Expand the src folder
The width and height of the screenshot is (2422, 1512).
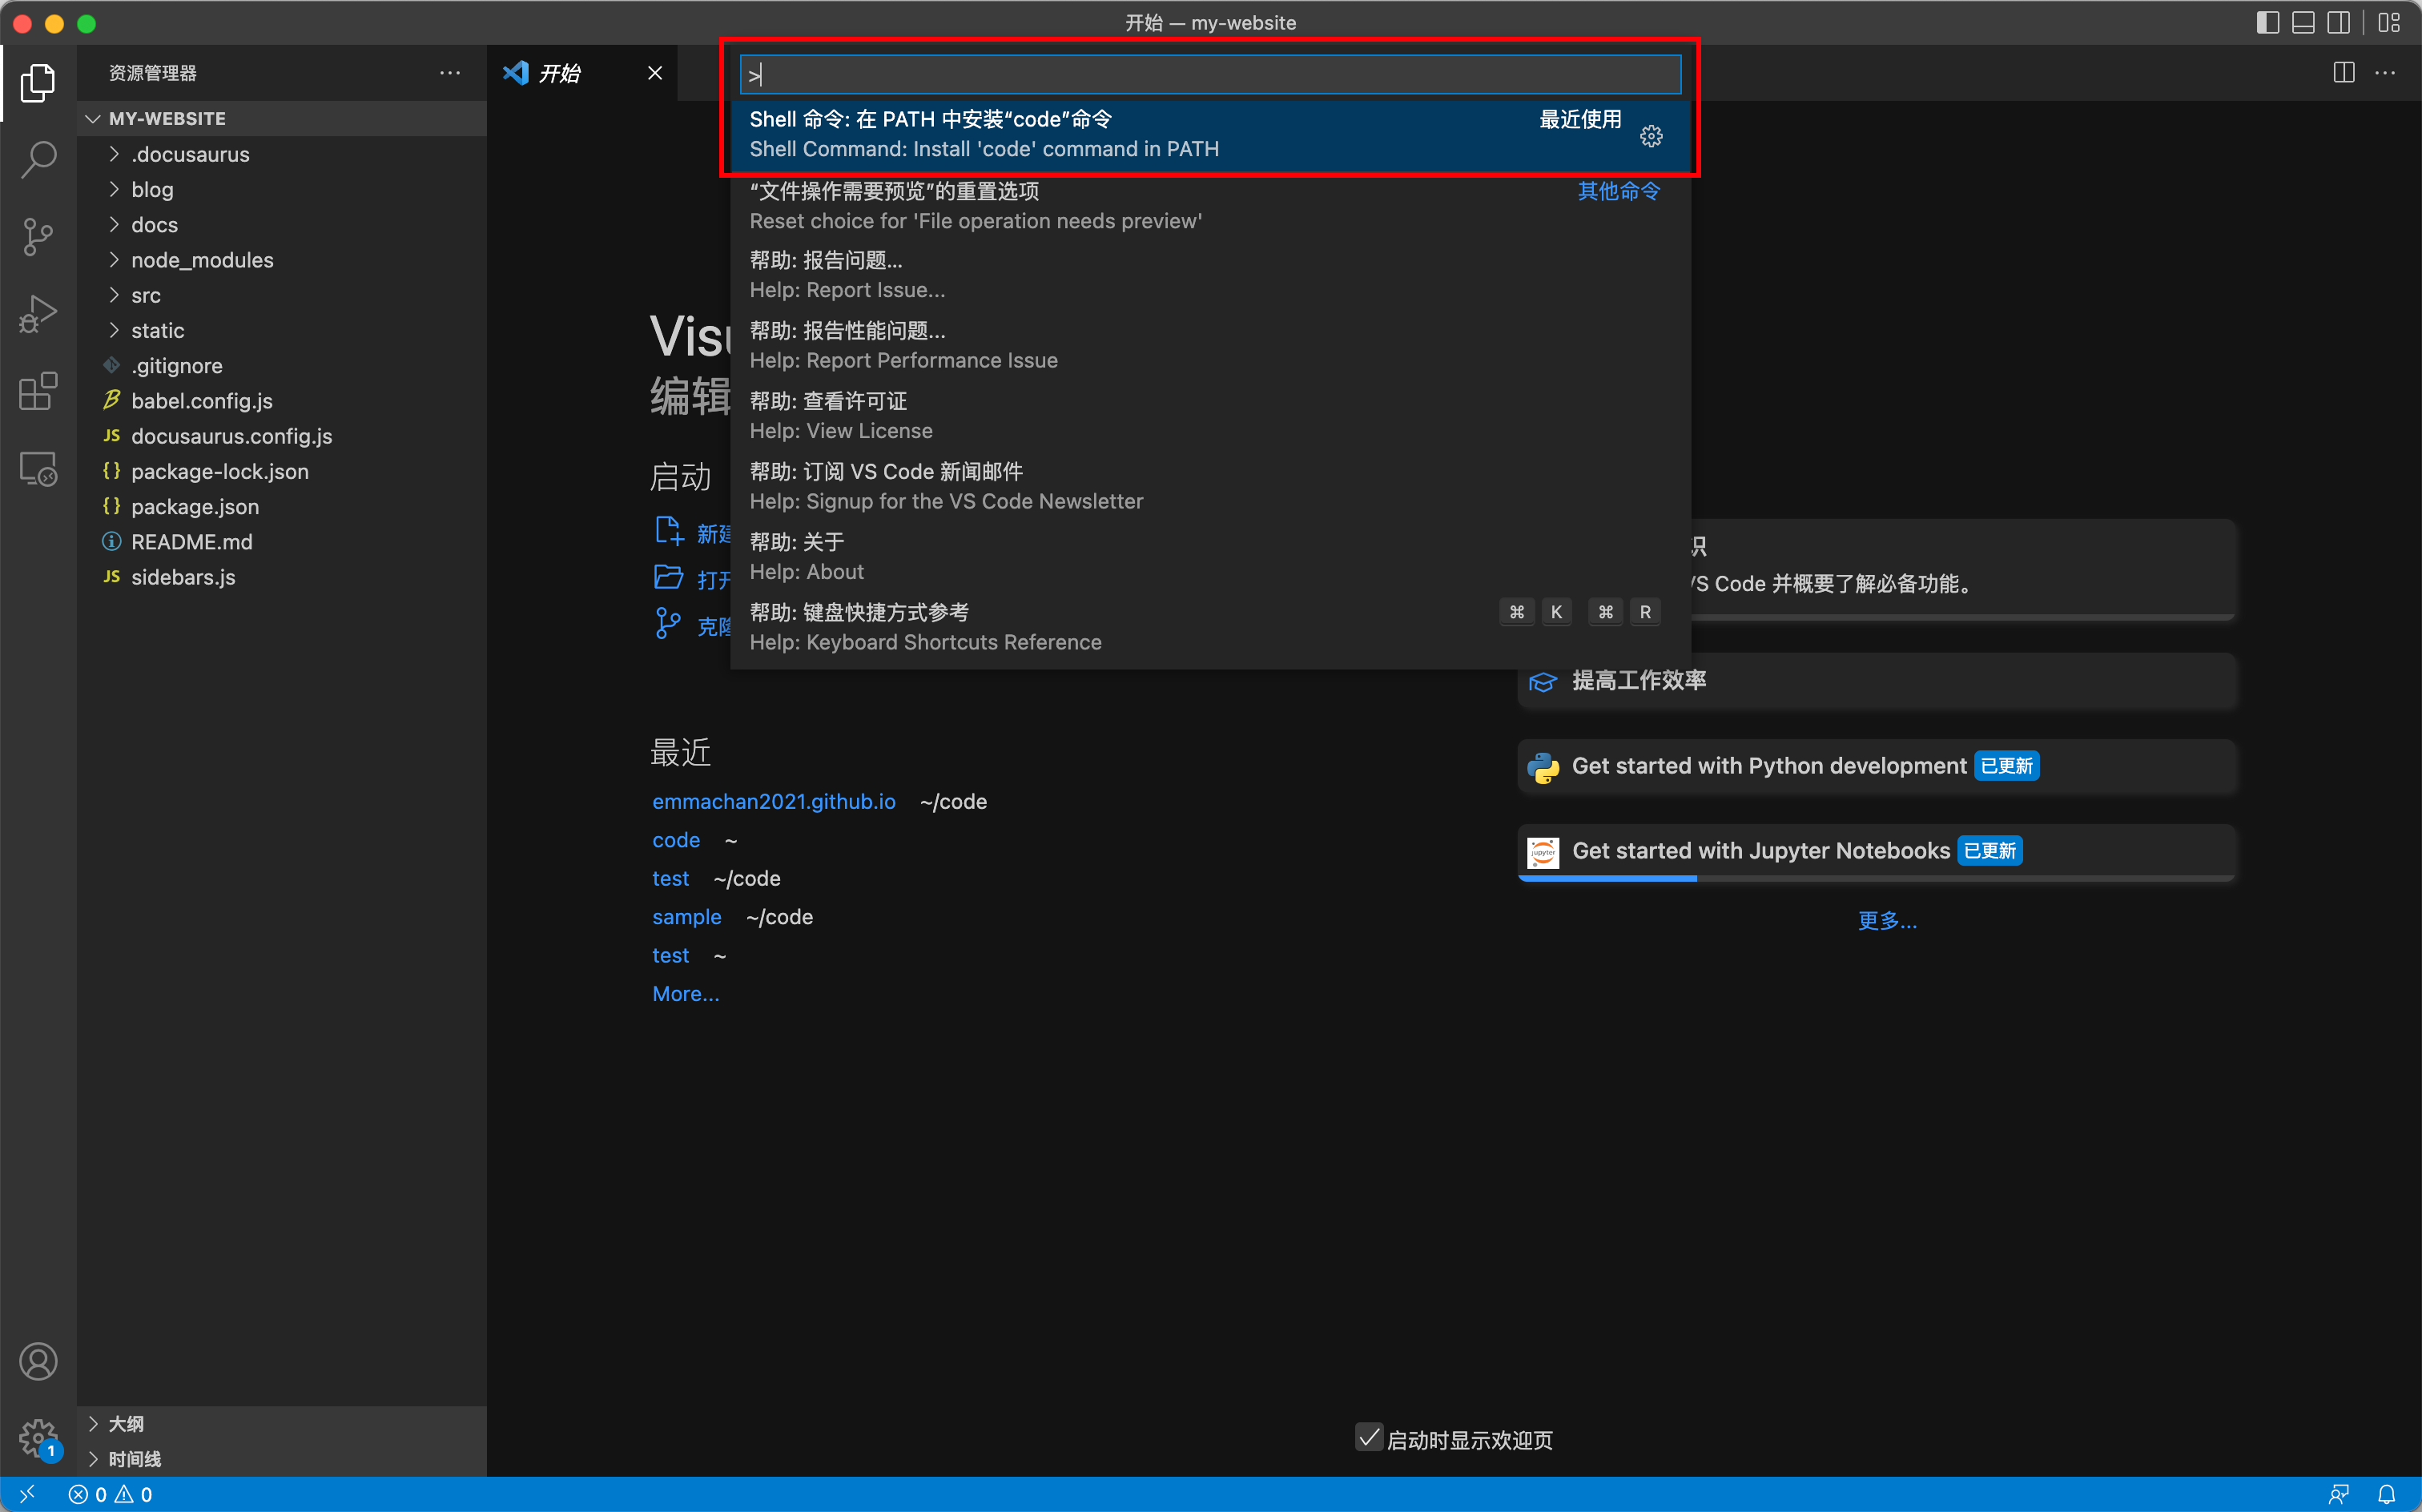coord(282,295)
